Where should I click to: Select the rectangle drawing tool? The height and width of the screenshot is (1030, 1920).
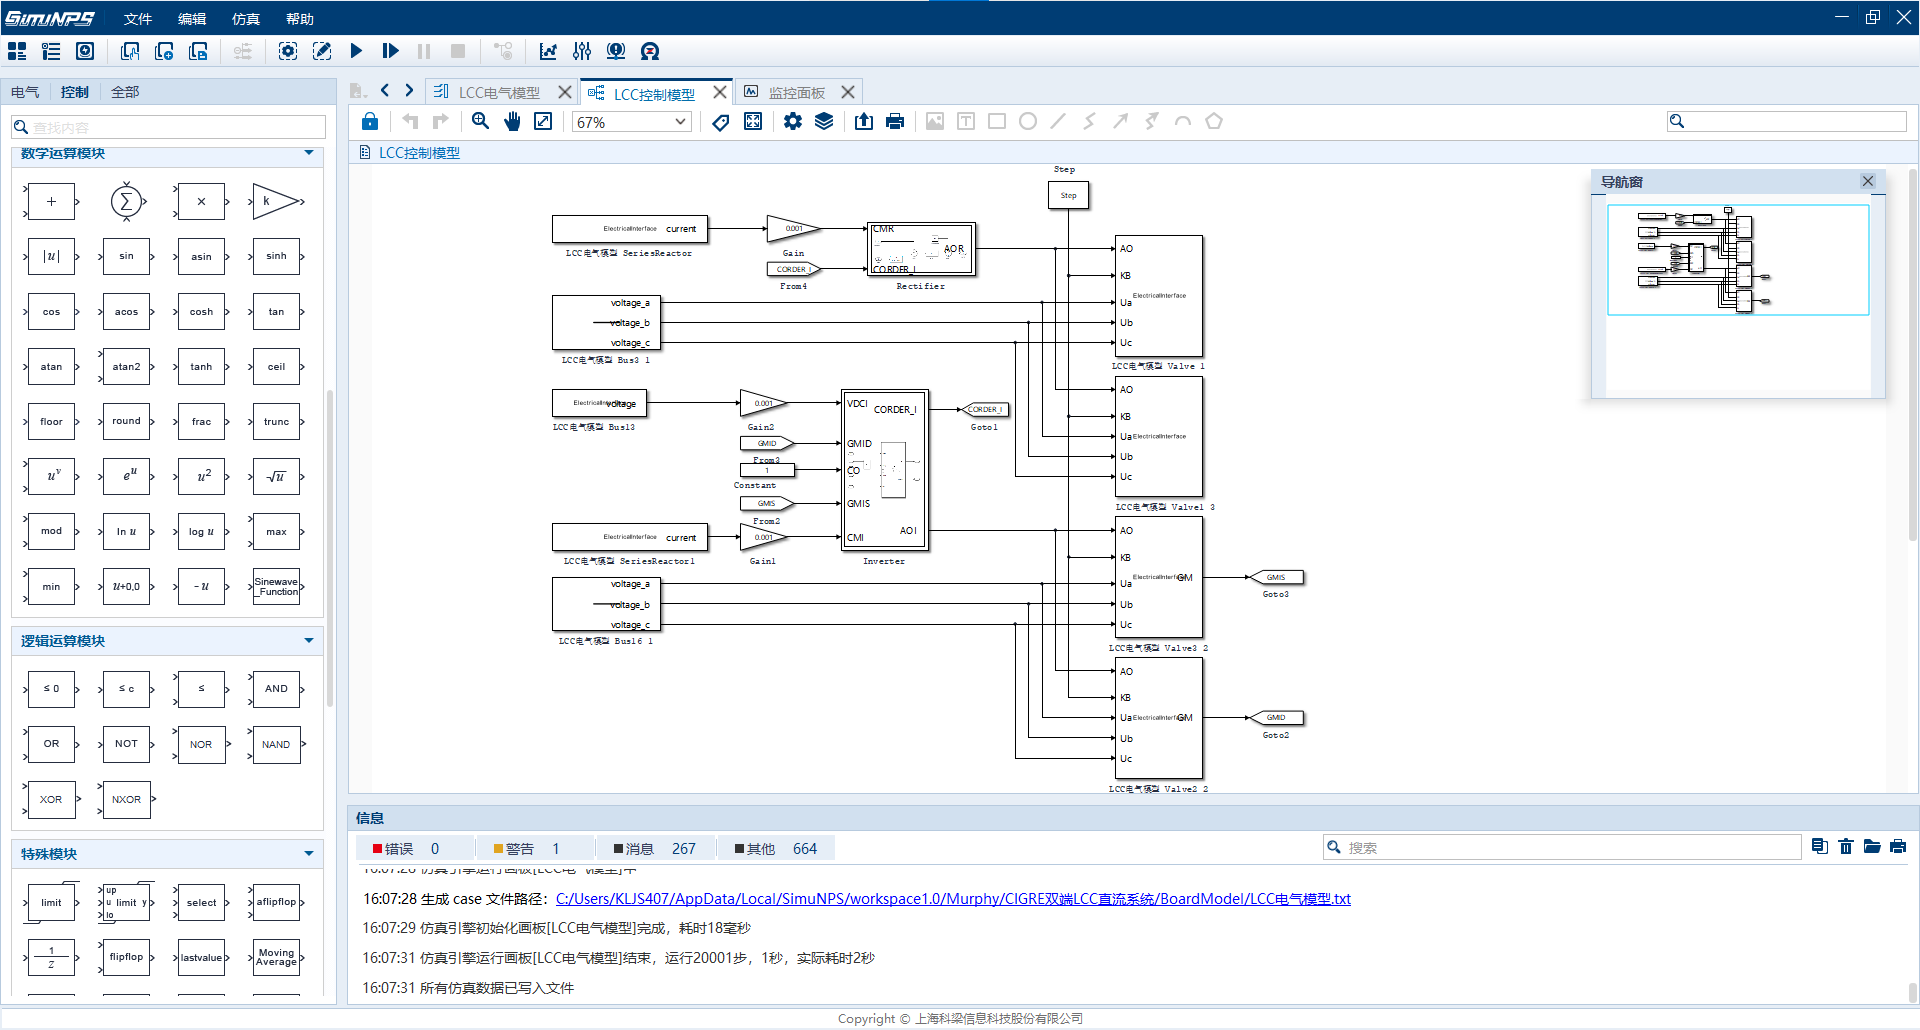tap(997, 121)
